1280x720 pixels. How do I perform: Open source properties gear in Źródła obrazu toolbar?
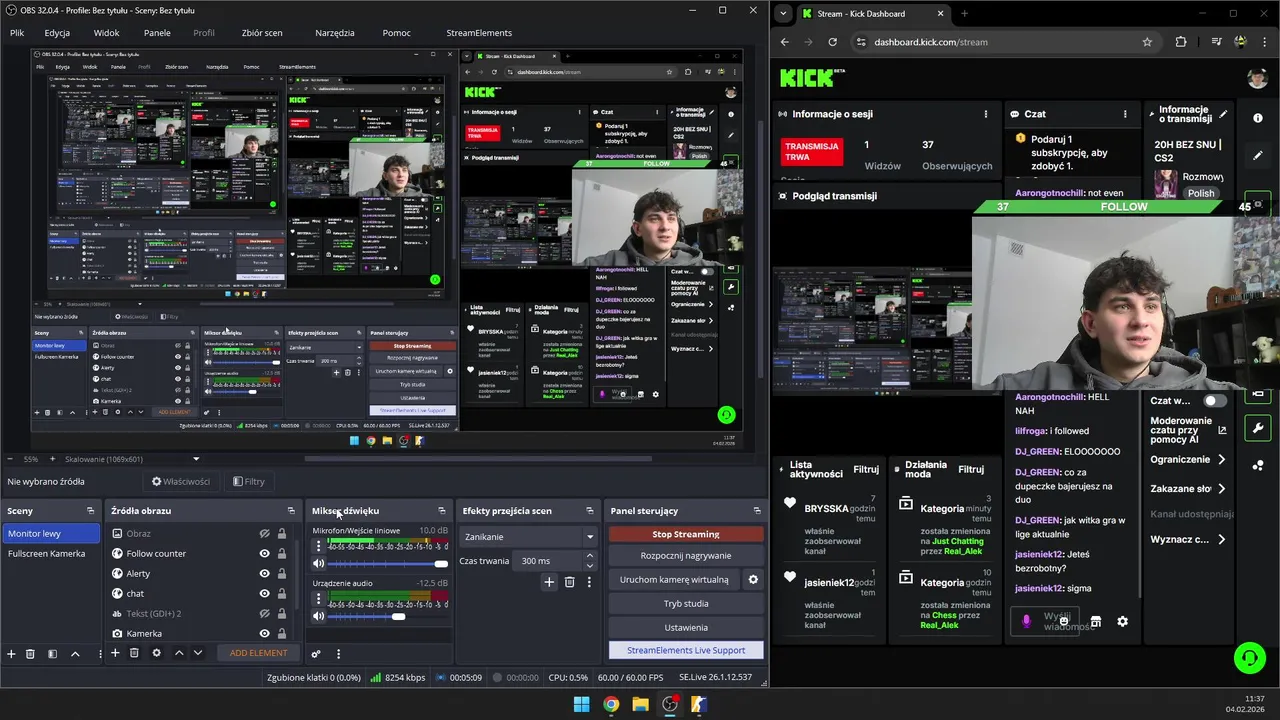click(x=156, y=653)
